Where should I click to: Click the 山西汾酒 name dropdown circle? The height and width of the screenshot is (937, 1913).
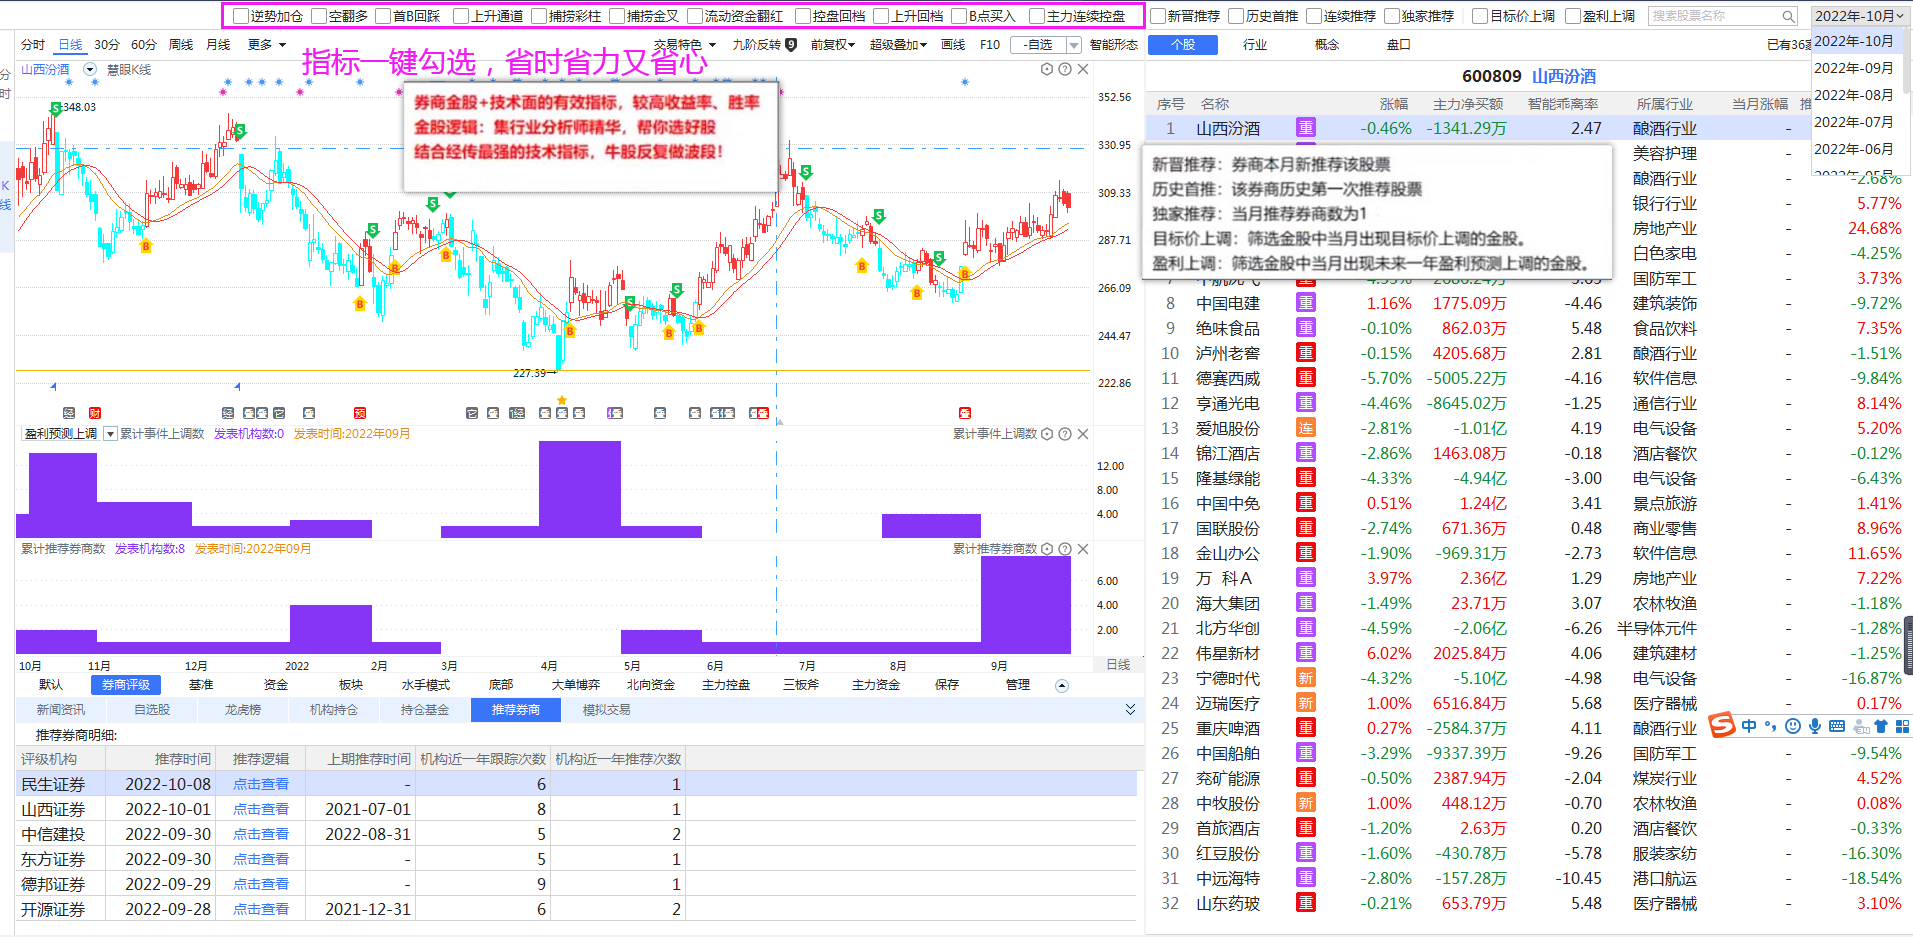pos(90,70)
